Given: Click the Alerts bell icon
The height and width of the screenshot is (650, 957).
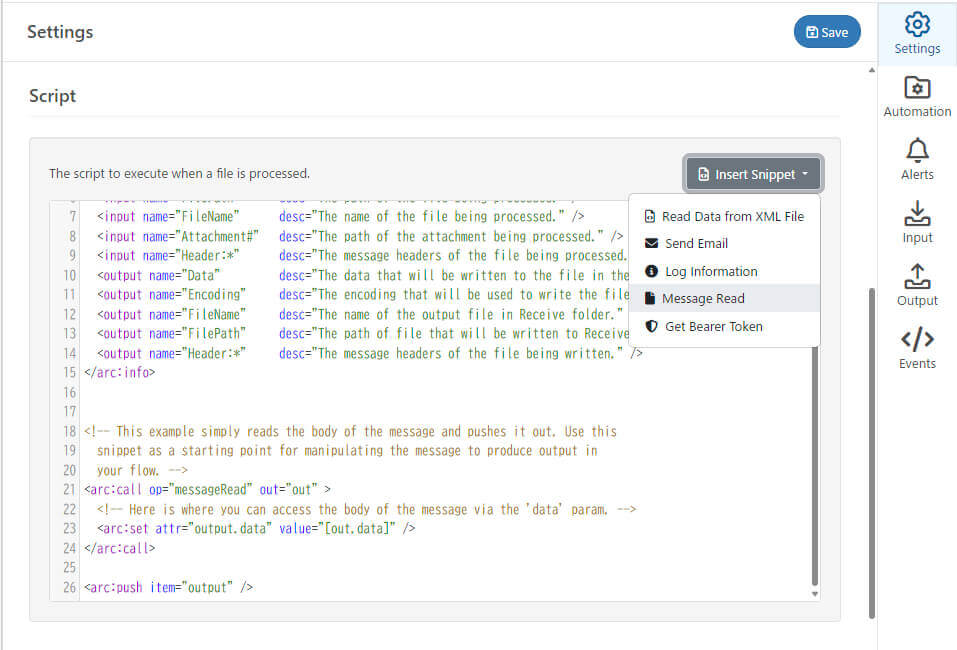Looking at the screenshot, I should click(917, 151).
